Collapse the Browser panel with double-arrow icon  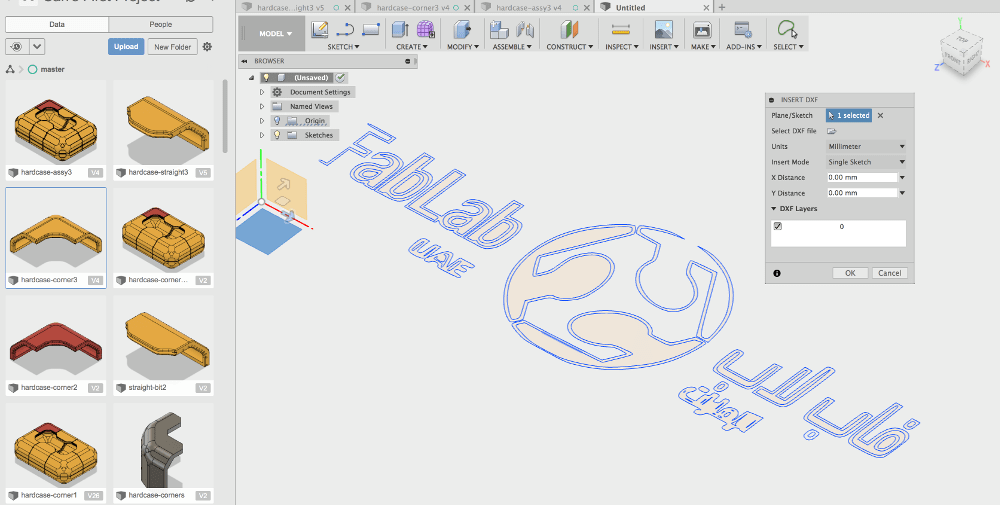tap(244, 61)
